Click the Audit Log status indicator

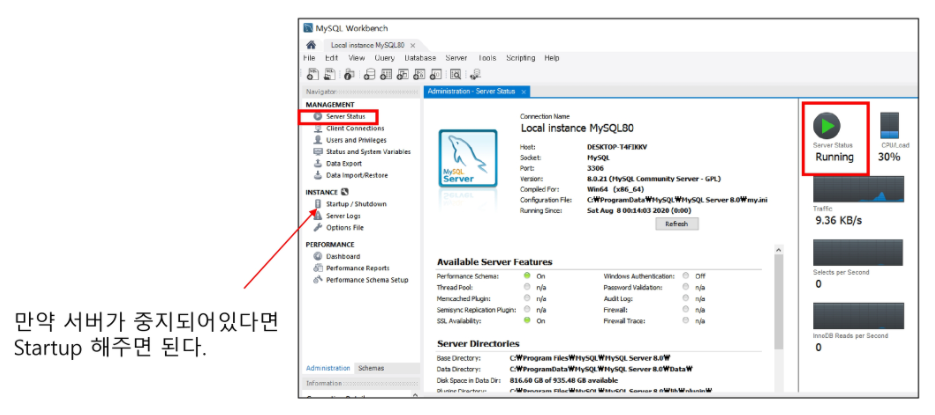[686, 298]
